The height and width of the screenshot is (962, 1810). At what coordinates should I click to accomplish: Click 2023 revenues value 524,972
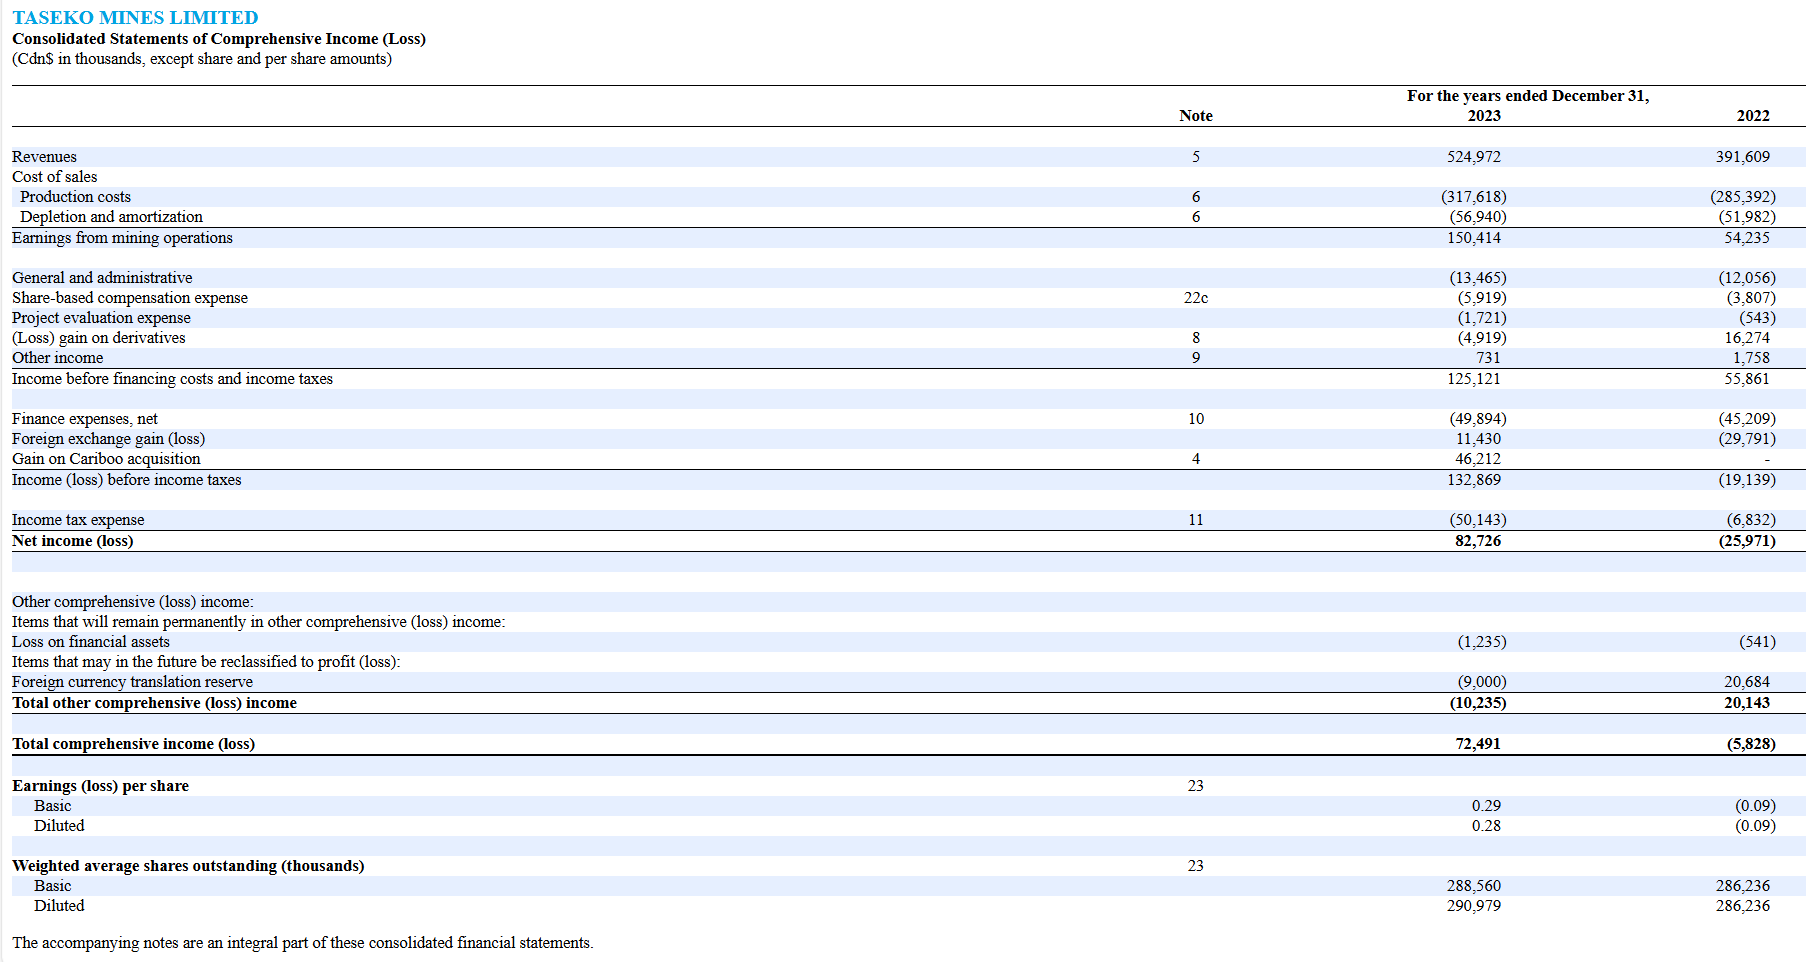point(1474,157)
